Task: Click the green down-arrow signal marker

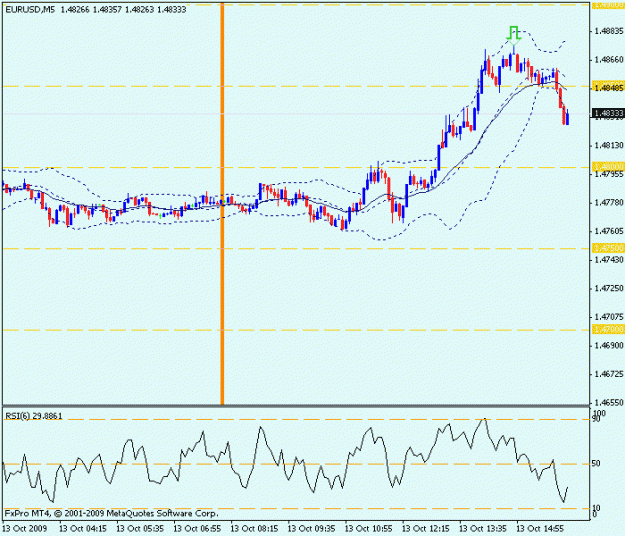Action: click(x=514, y=35)
